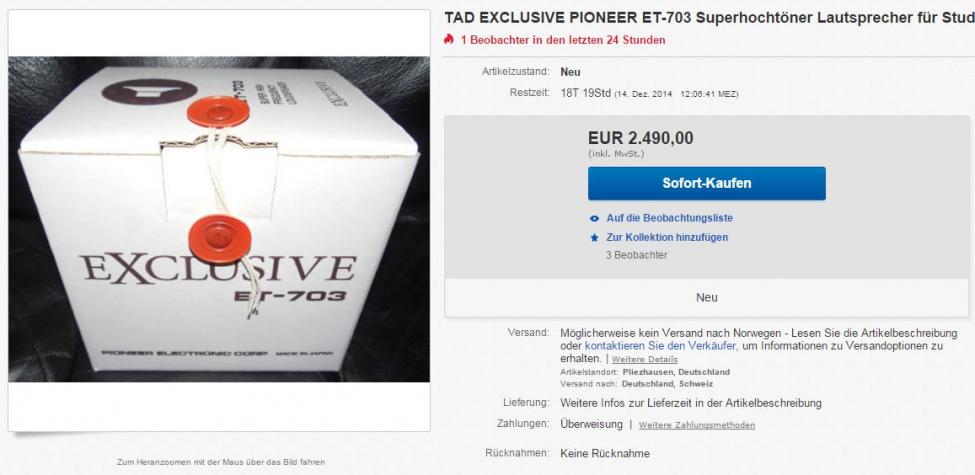Click the EUR 2.490,00 price text
This screenshot has width=975, height=475.
[x=640, y=138]
